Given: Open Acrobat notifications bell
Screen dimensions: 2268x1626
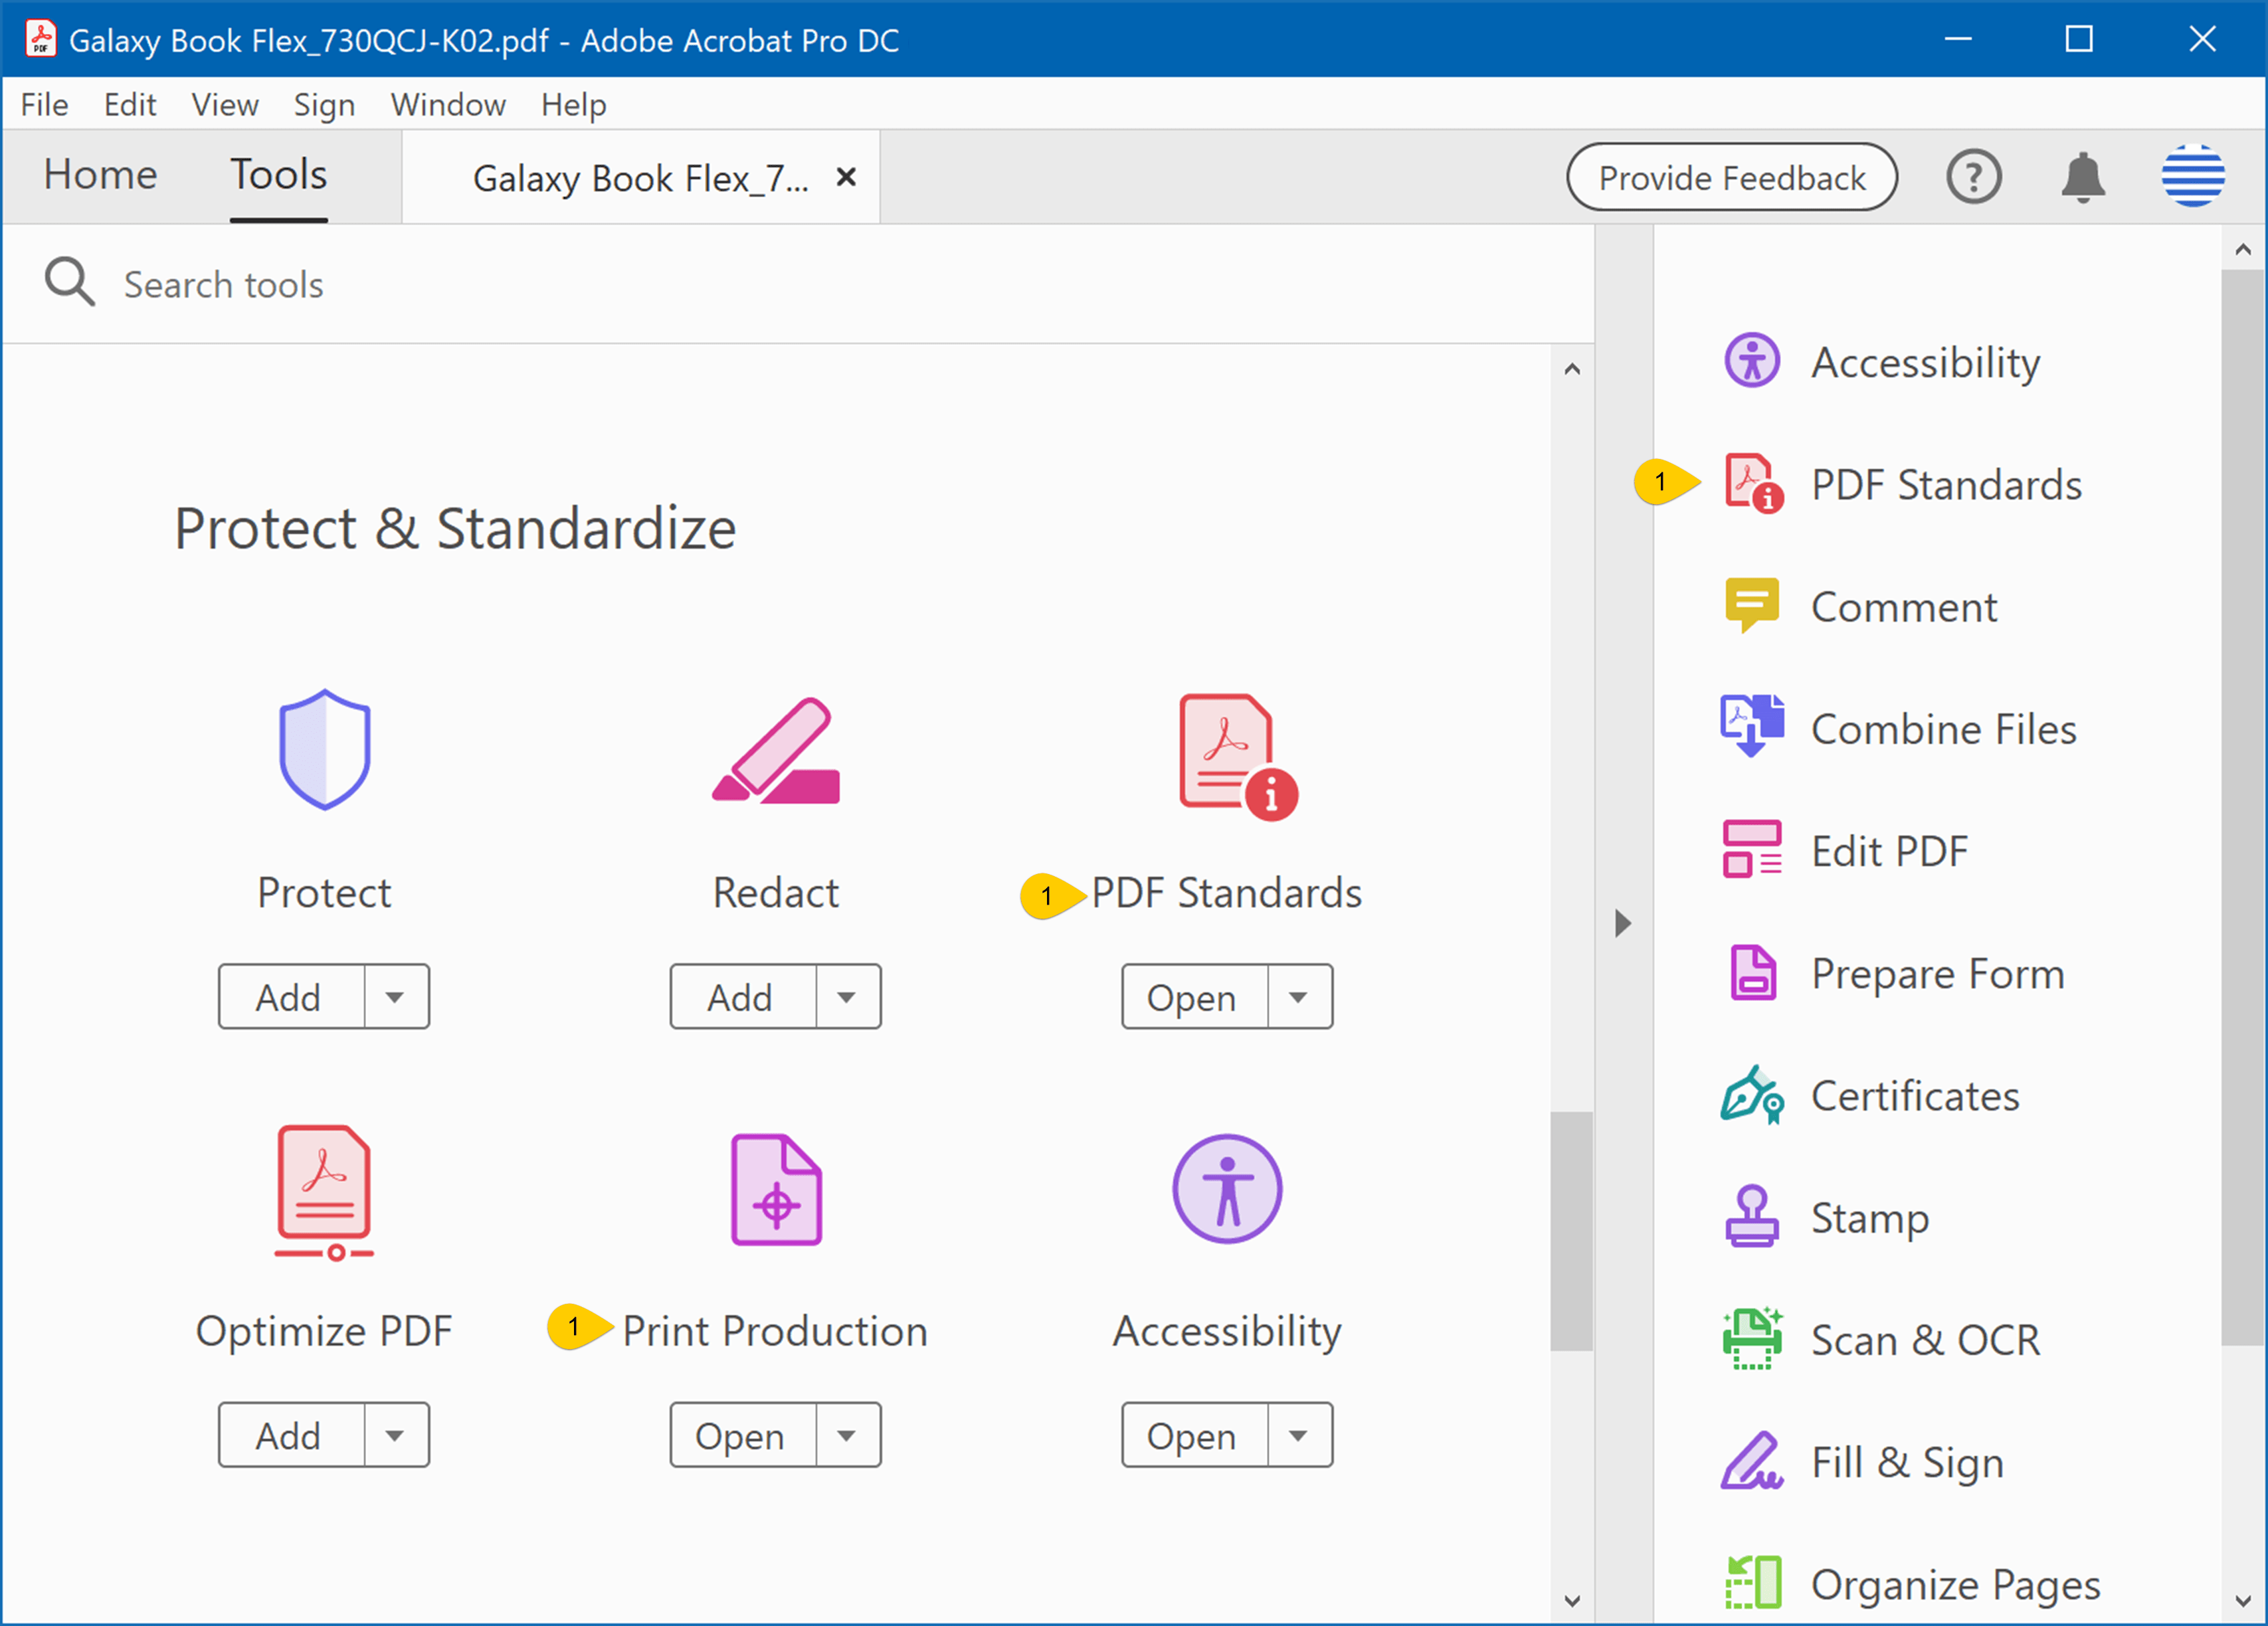Looking at the screenshot, I should pyautogui.click(x=2083, y=176).
